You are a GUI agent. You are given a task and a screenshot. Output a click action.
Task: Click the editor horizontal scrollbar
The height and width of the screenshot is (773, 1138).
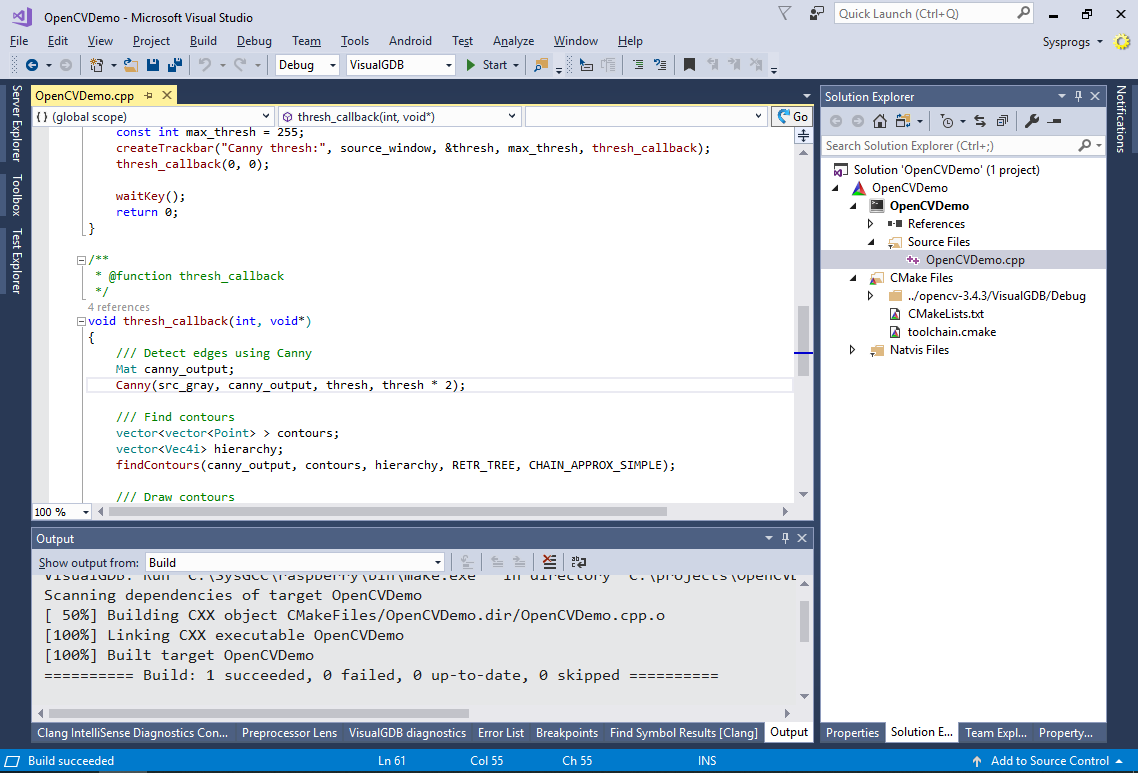386,512
